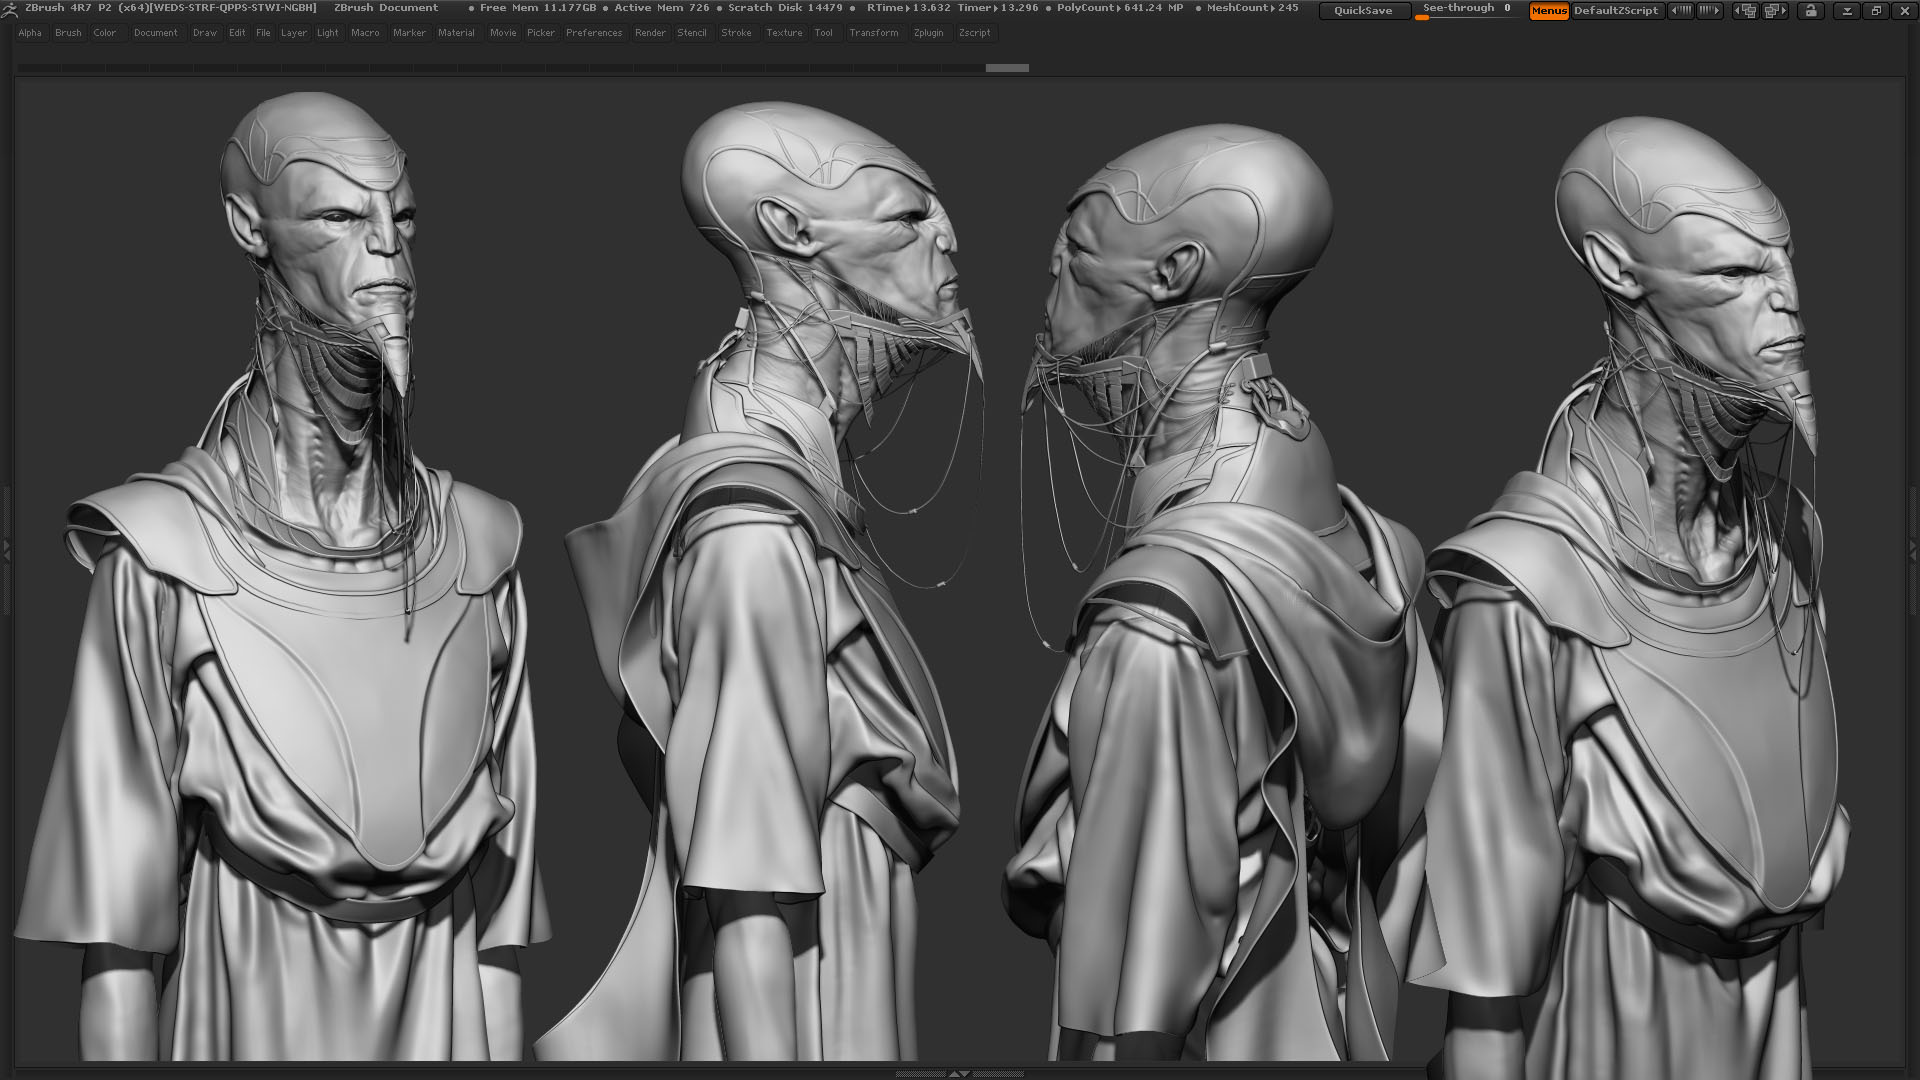Open the Brush menu

(x=68, y=33)
